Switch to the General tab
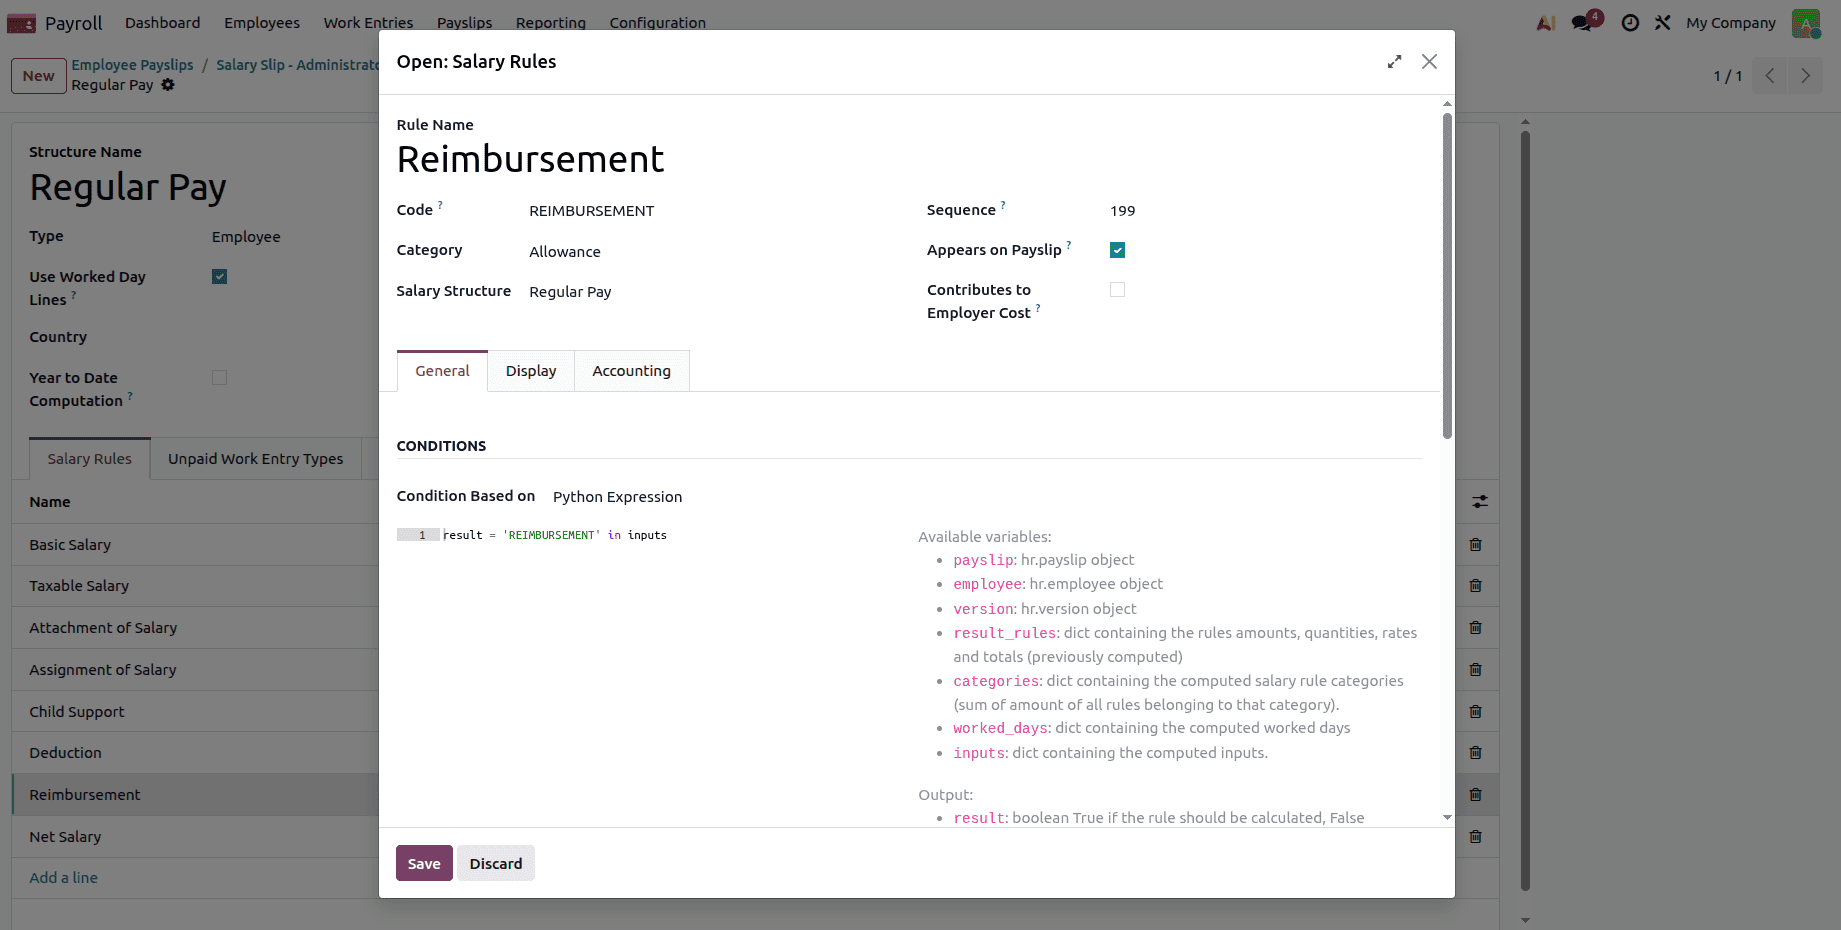 click(442, 371)
